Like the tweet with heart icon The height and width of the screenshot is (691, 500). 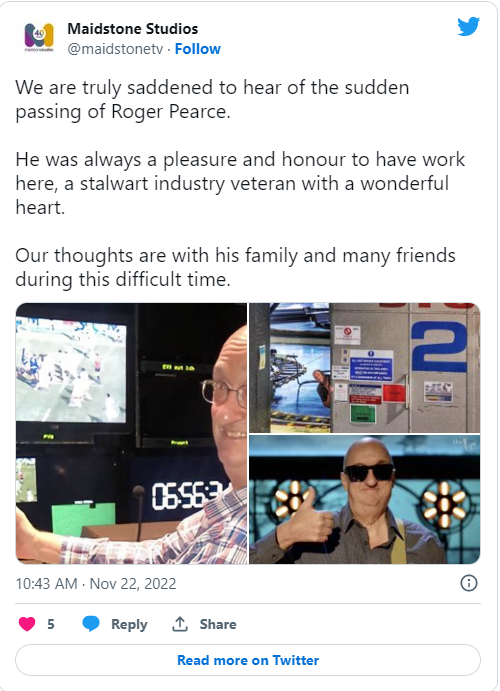(27, 624)
